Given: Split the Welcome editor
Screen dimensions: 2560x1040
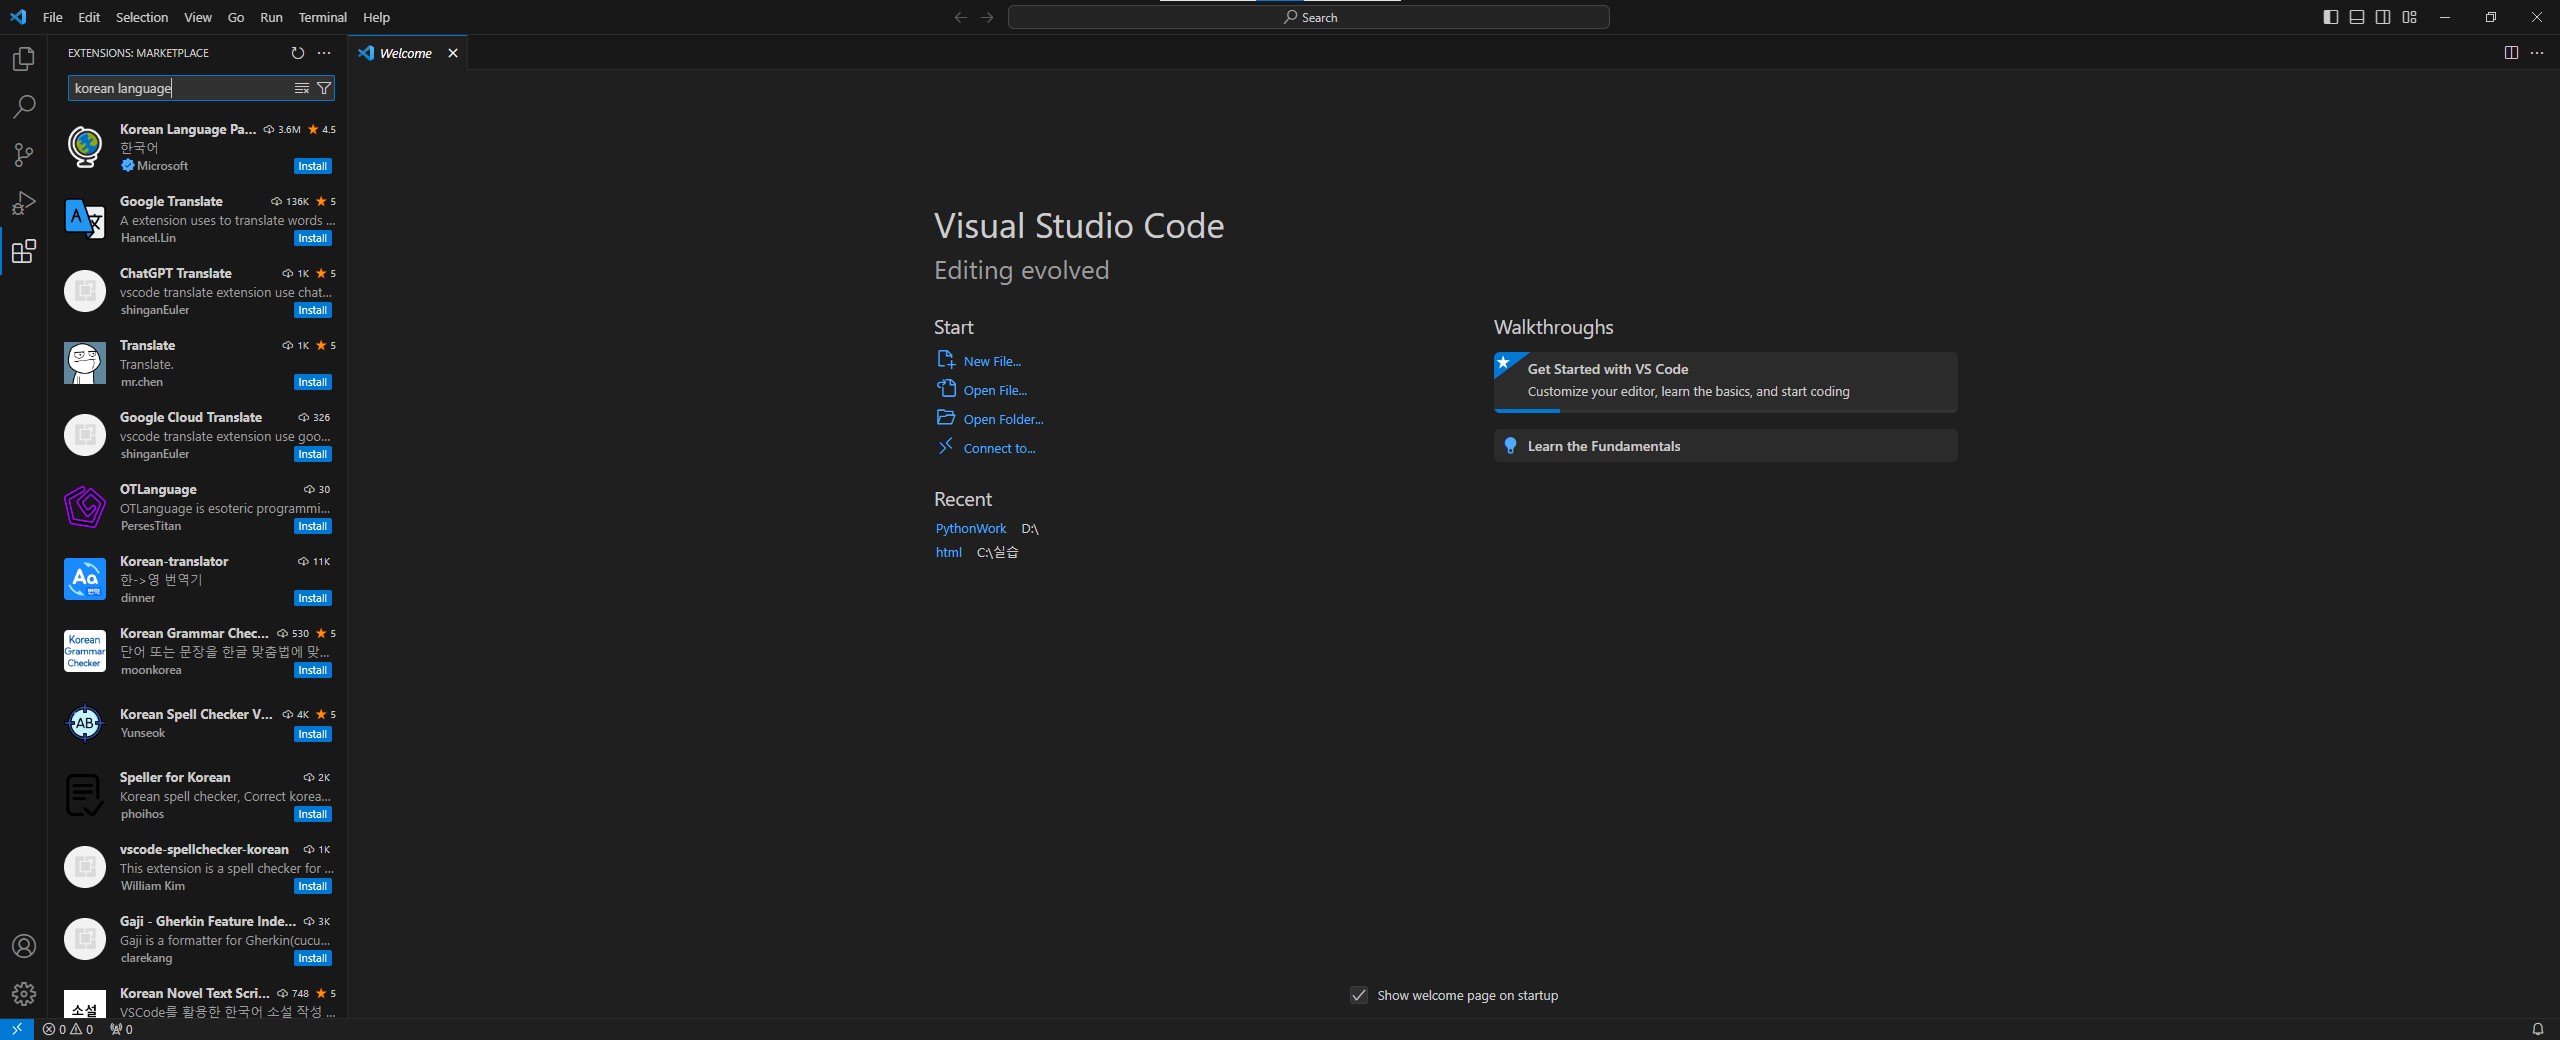Looking at the screenshot, I should [2511, 53].
